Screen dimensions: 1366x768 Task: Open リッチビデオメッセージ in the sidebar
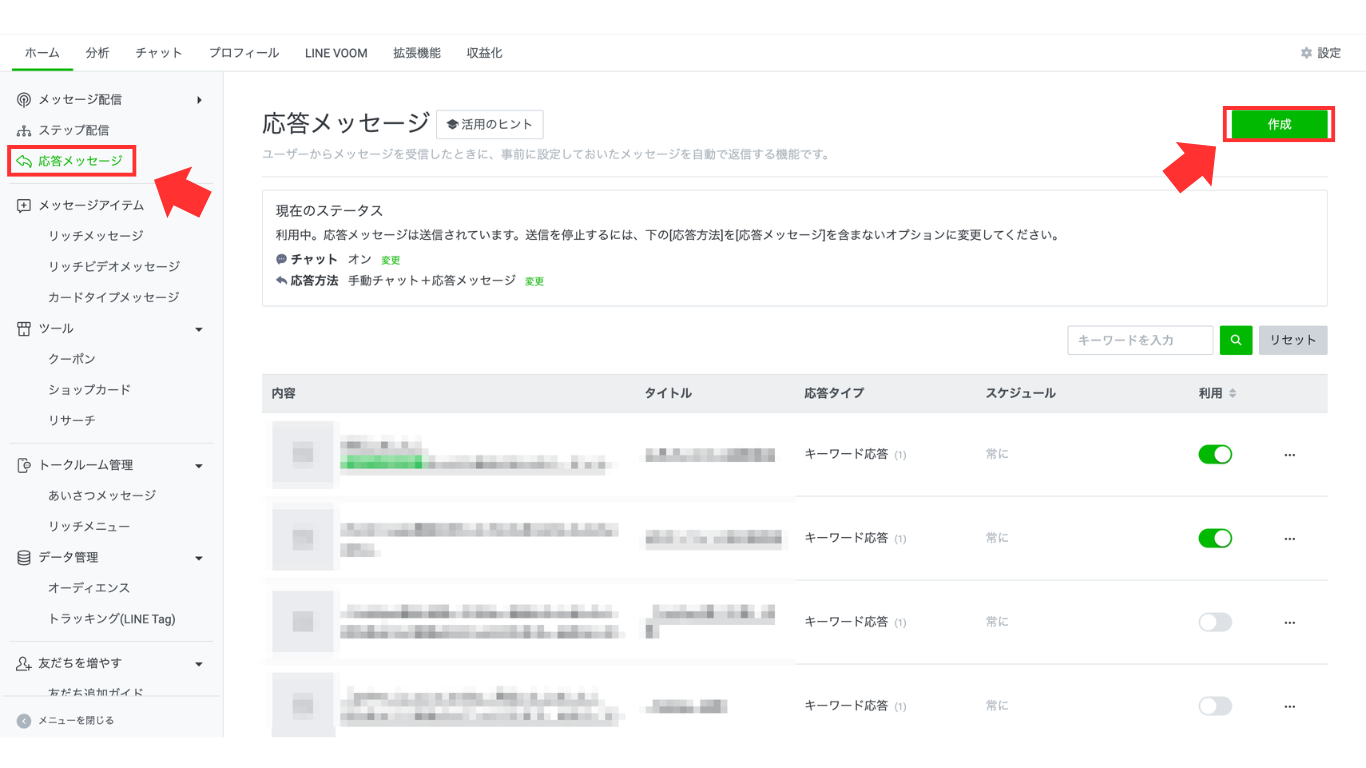[114, 267]
